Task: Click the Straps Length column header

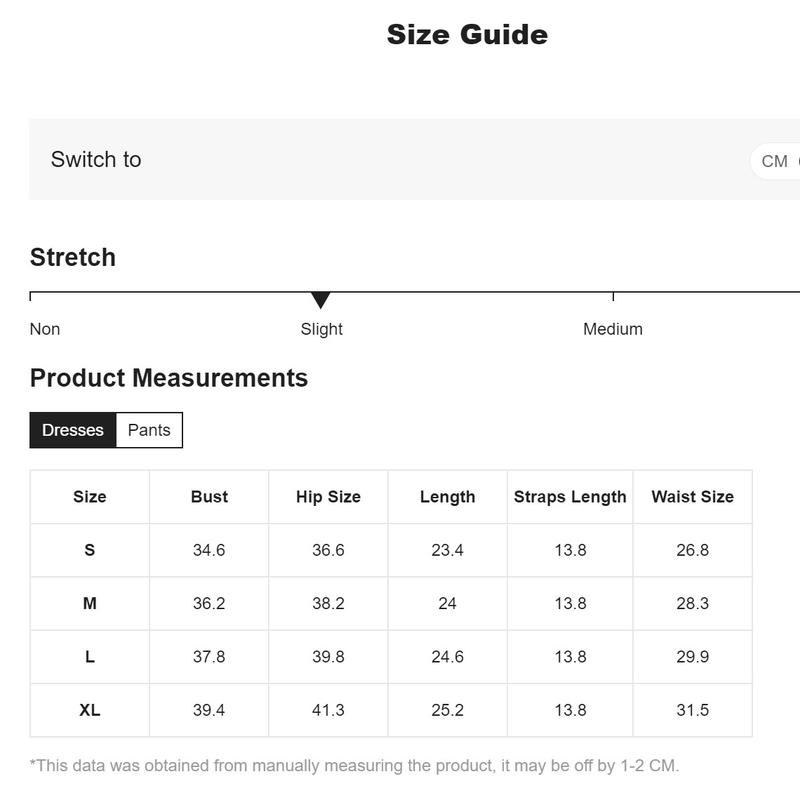Action: point(570,496)
